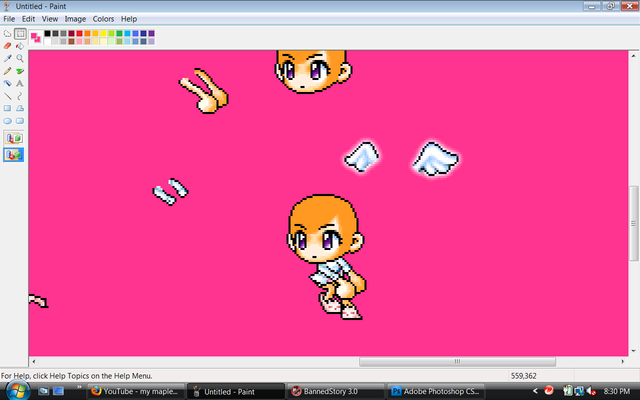Click the foreground/background color indicator box
The width and height of the screenshot is (640, 400).
tap(36, 37)
